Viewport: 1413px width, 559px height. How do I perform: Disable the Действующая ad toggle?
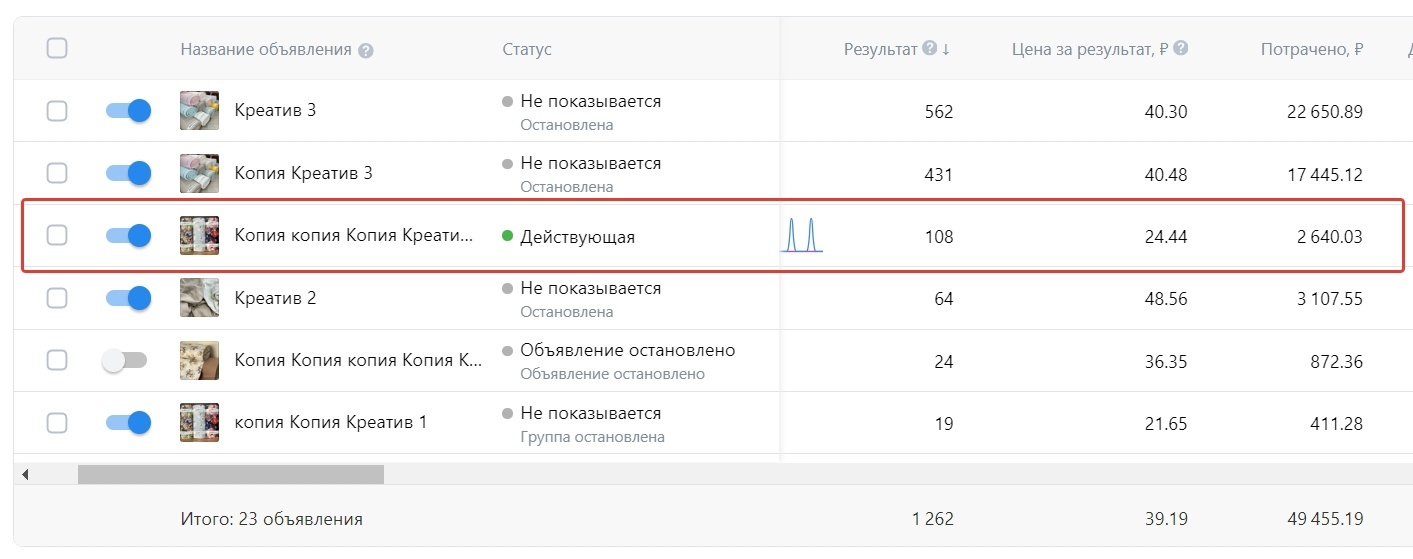[x=128, y=236]
